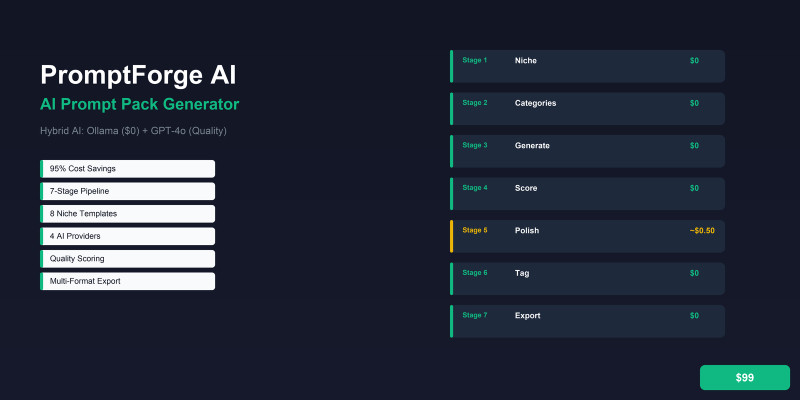The height and width of the screenshot is (400, 800).
Task: Select the Stage 3 Generate row
Action: point(587,151)
